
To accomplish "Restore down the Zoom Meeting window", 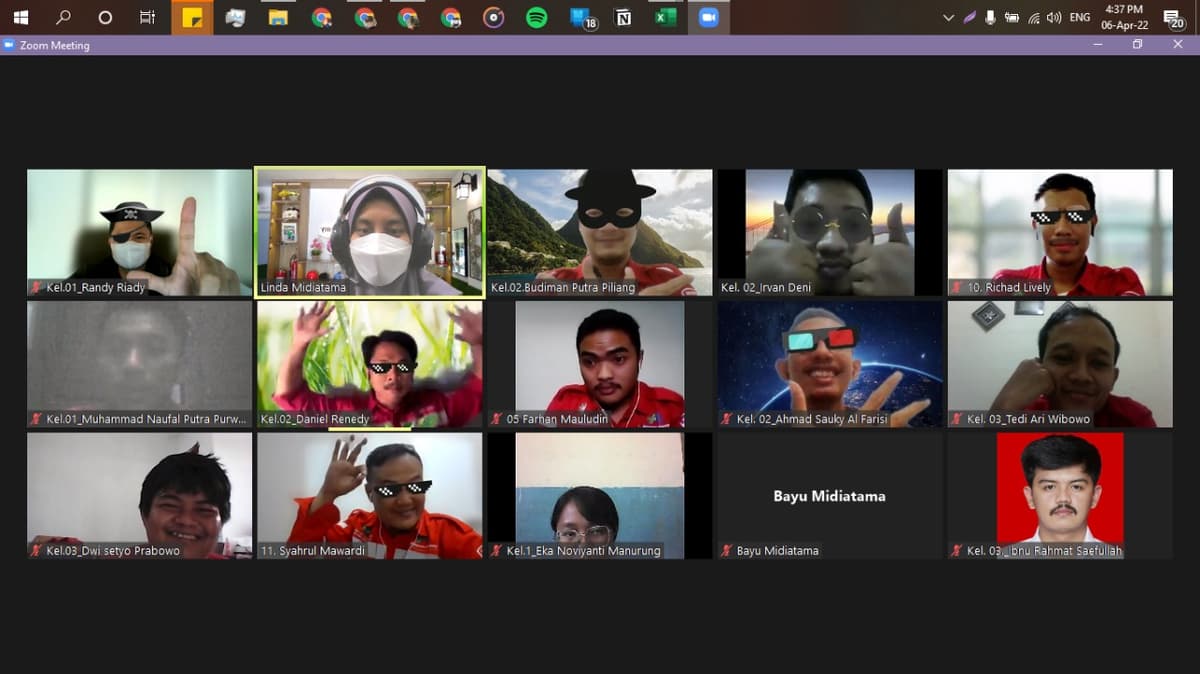I will pos(1137,45).
